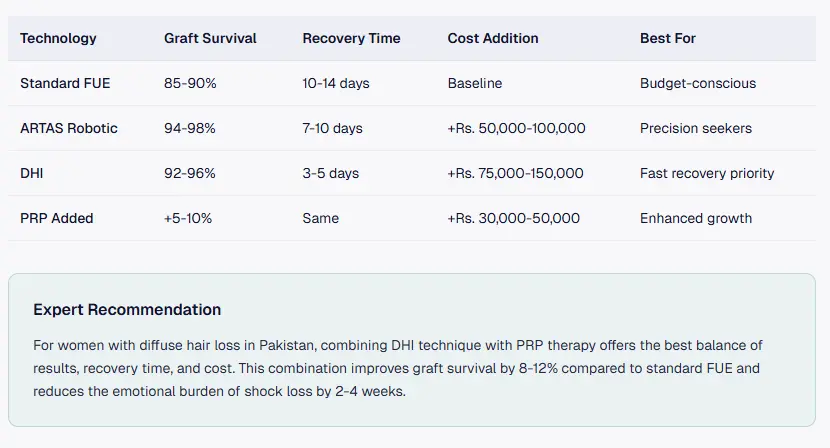Select the +Rs. 30,000-50,000 cost cell
Screen dimensions: 830x448
[512, 218]
